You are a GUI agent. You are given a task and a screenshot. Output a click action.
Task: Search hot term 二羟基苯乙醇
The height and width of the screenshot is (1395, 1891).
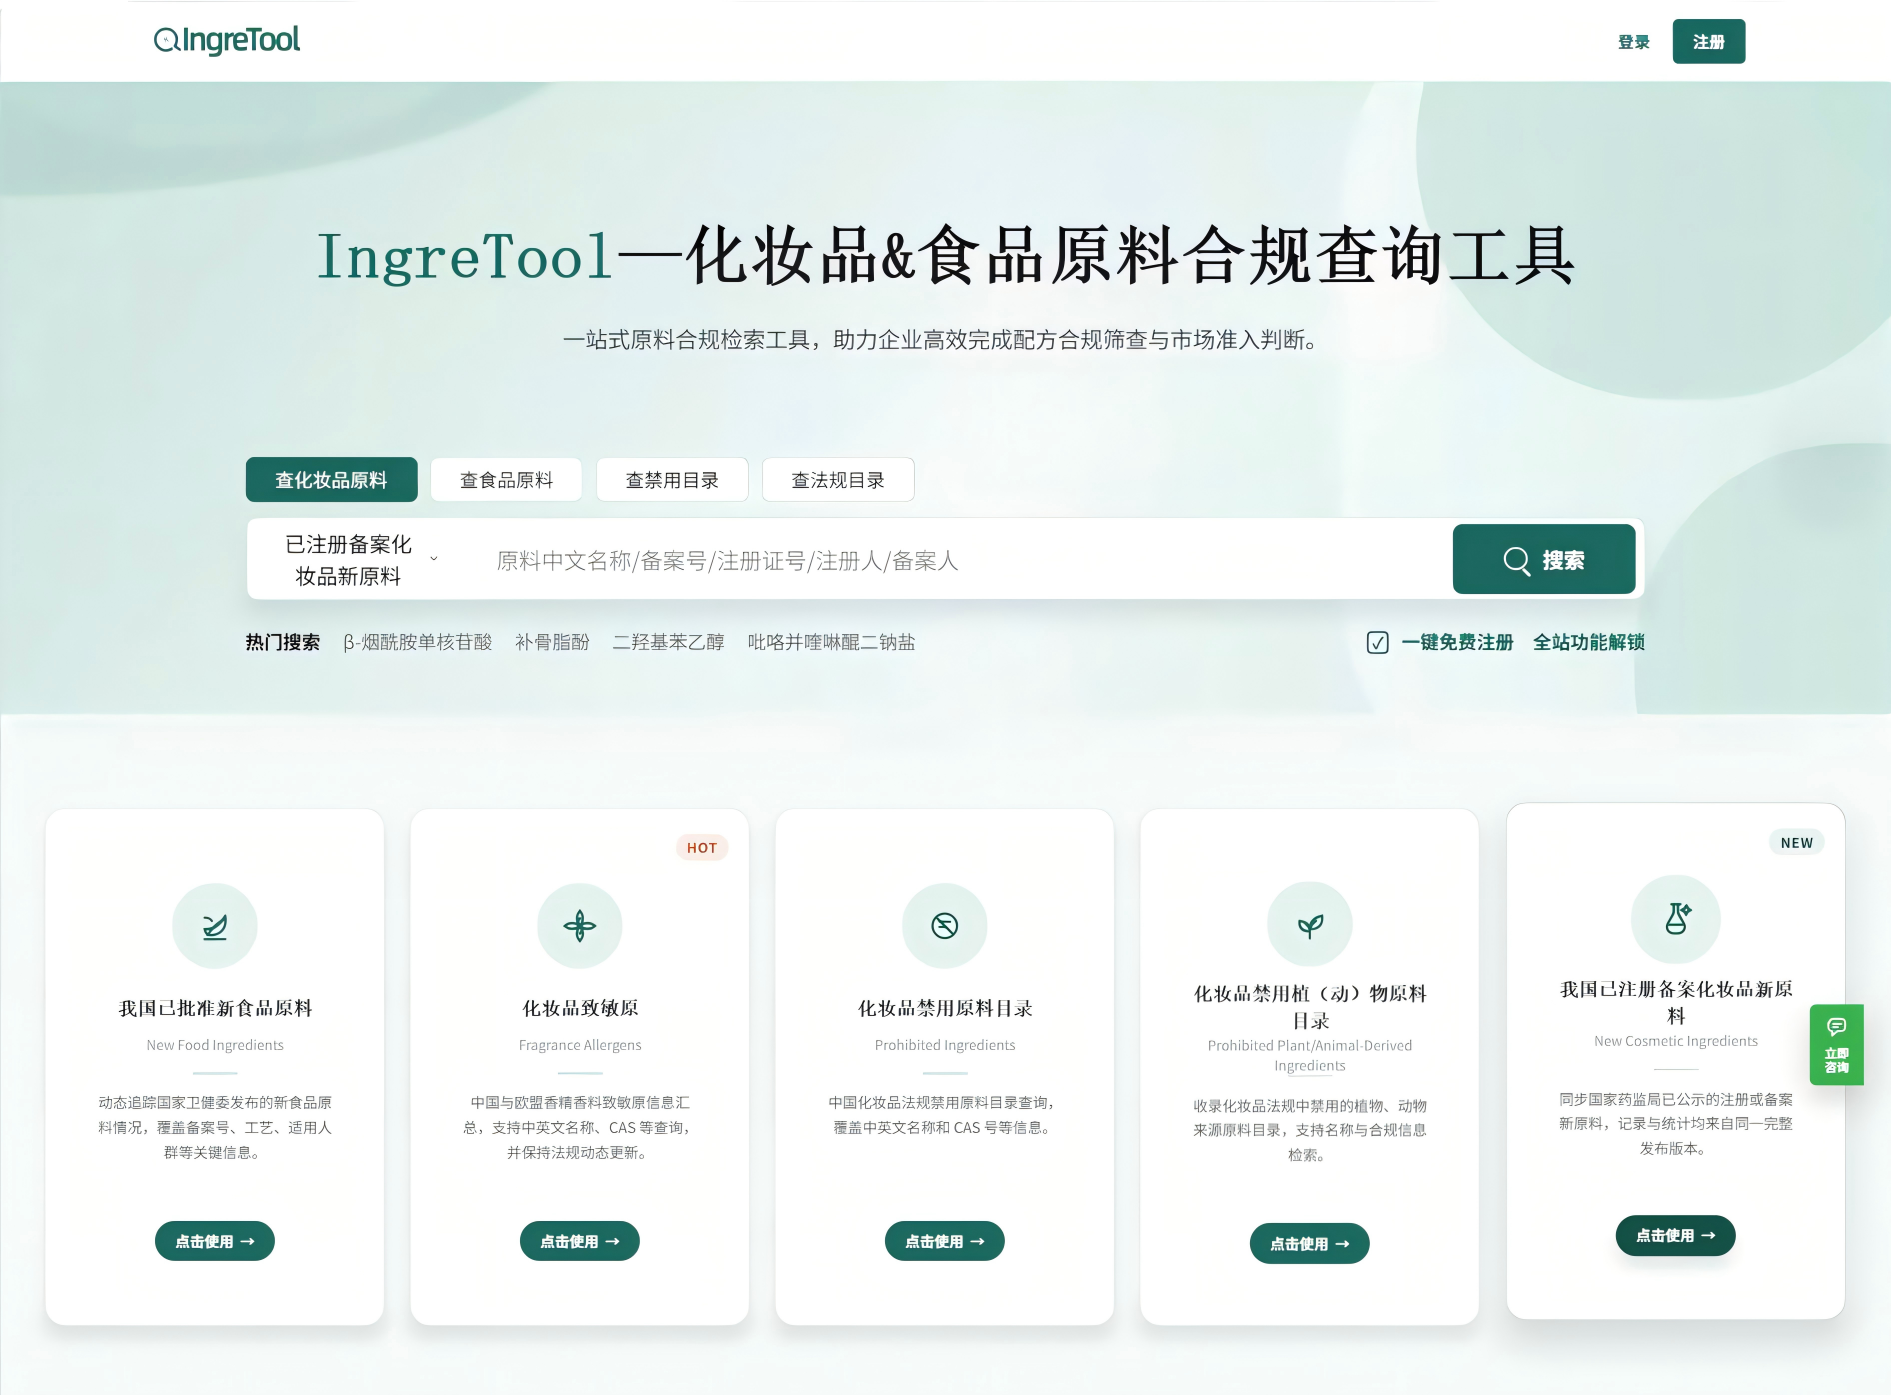click(669, 642)
